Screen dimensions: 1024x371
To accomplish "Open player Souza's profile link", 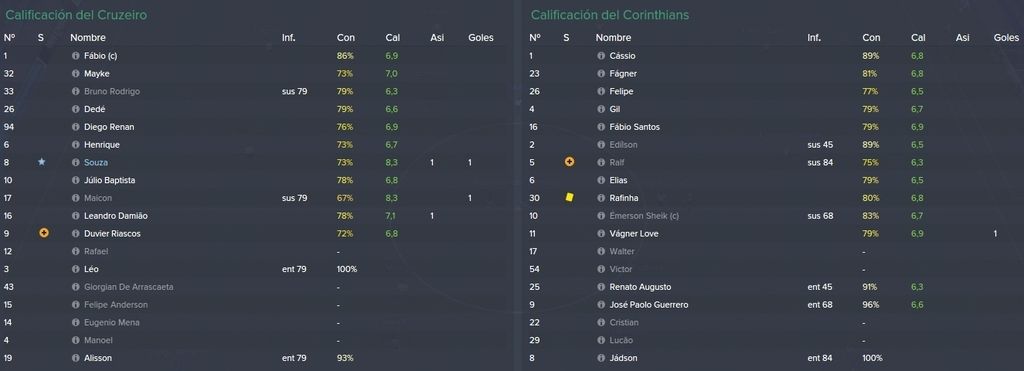I will (x=96, y=162).
